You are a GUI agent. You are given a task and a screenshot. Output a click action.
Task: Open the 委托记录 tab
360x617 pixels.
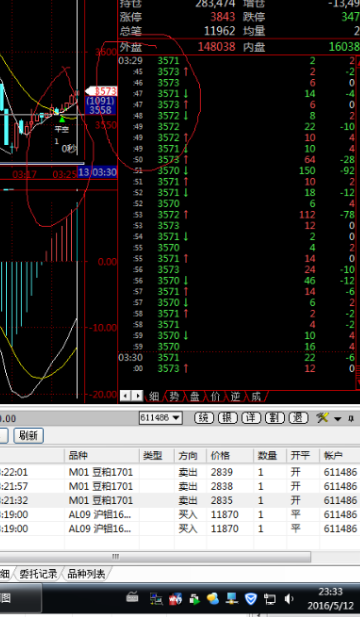[x=38, y=574]
